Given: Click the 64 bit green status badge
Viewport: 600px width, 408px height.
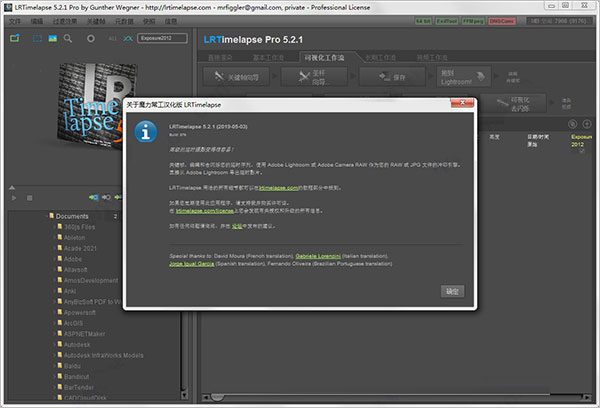Looking at the screenshot, I should (424, 21).
